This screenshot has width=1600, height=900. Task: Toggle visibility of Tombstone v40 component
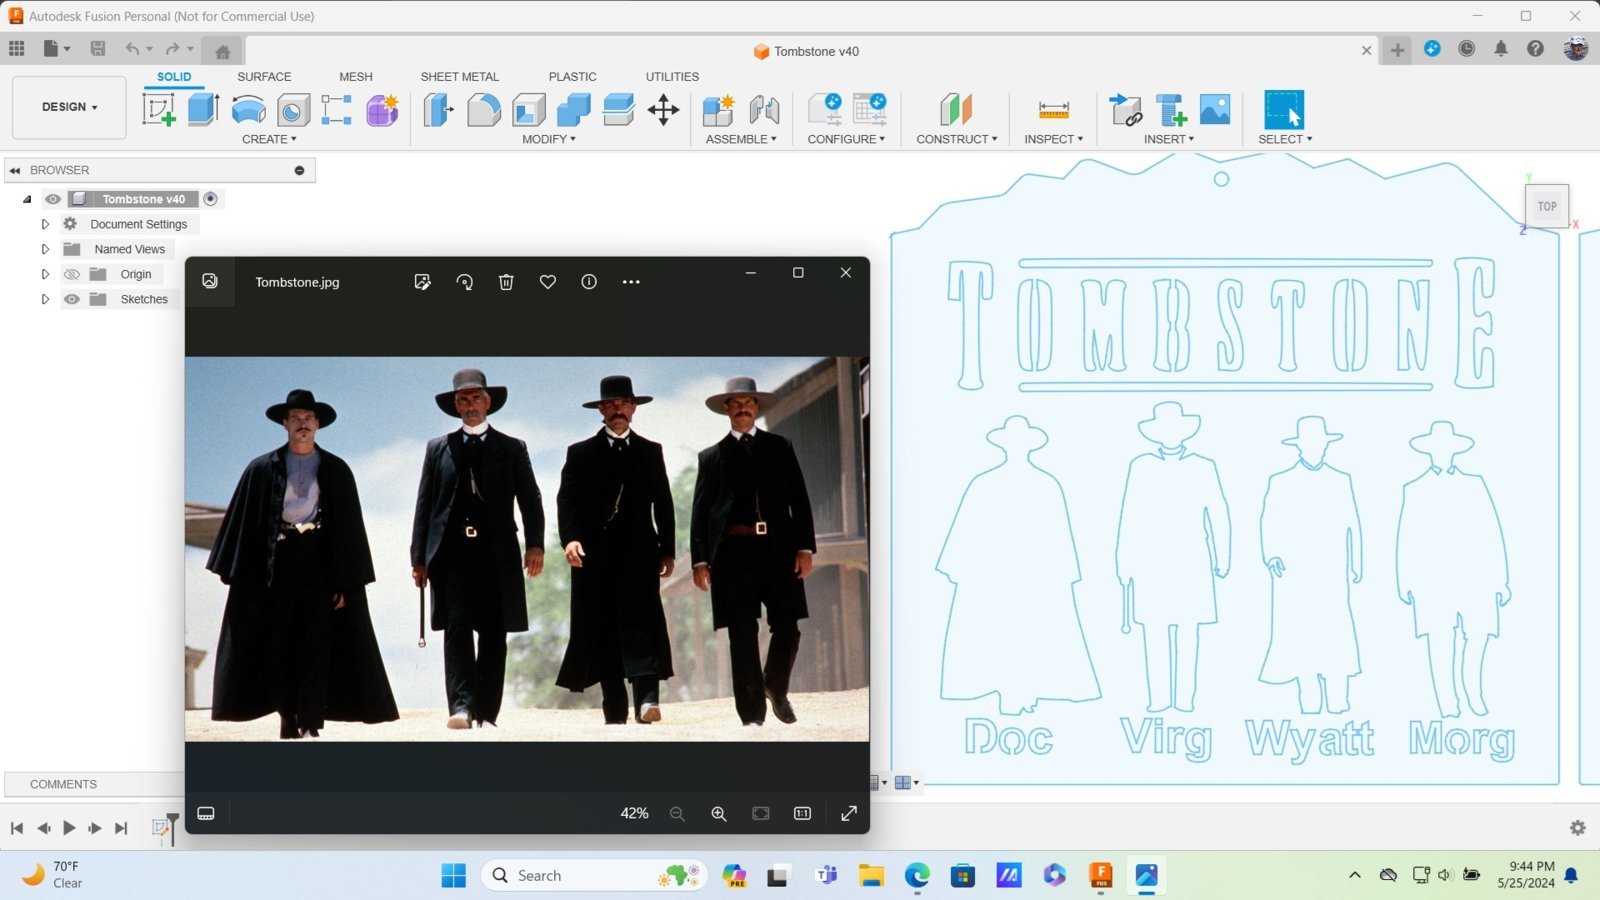tap(53, 199)
